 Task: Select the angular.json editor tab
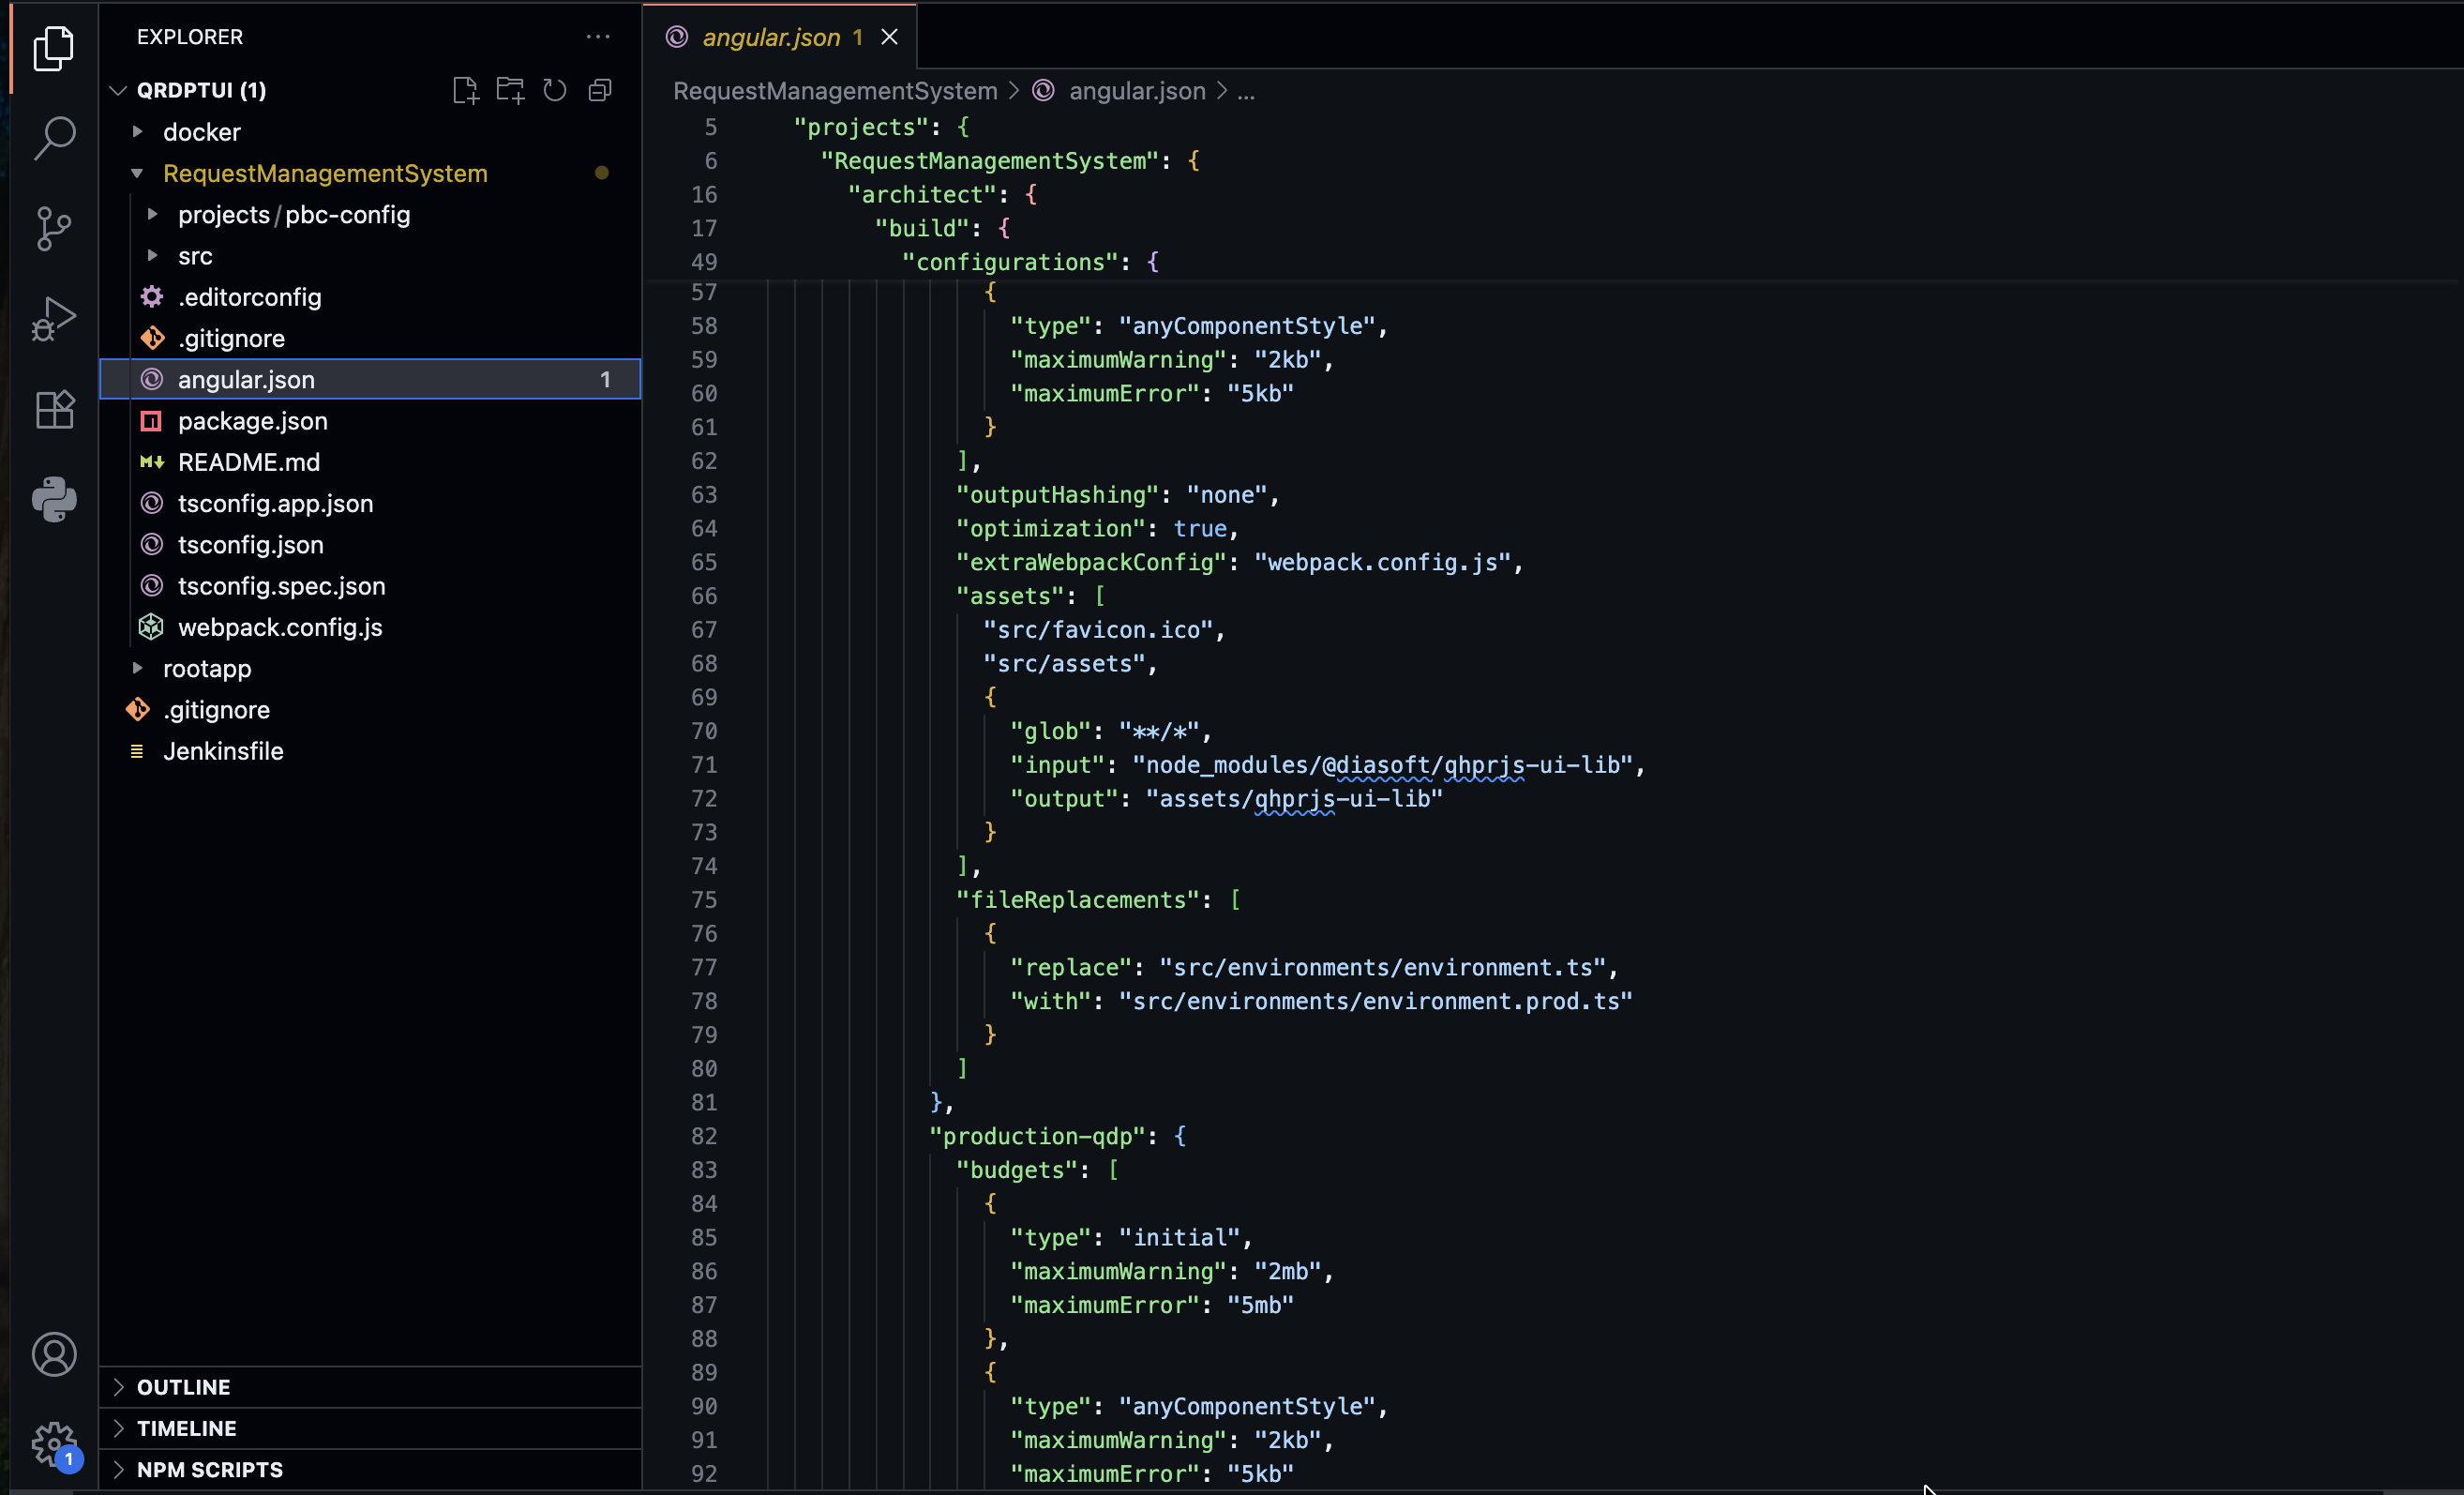click(770, 37)
